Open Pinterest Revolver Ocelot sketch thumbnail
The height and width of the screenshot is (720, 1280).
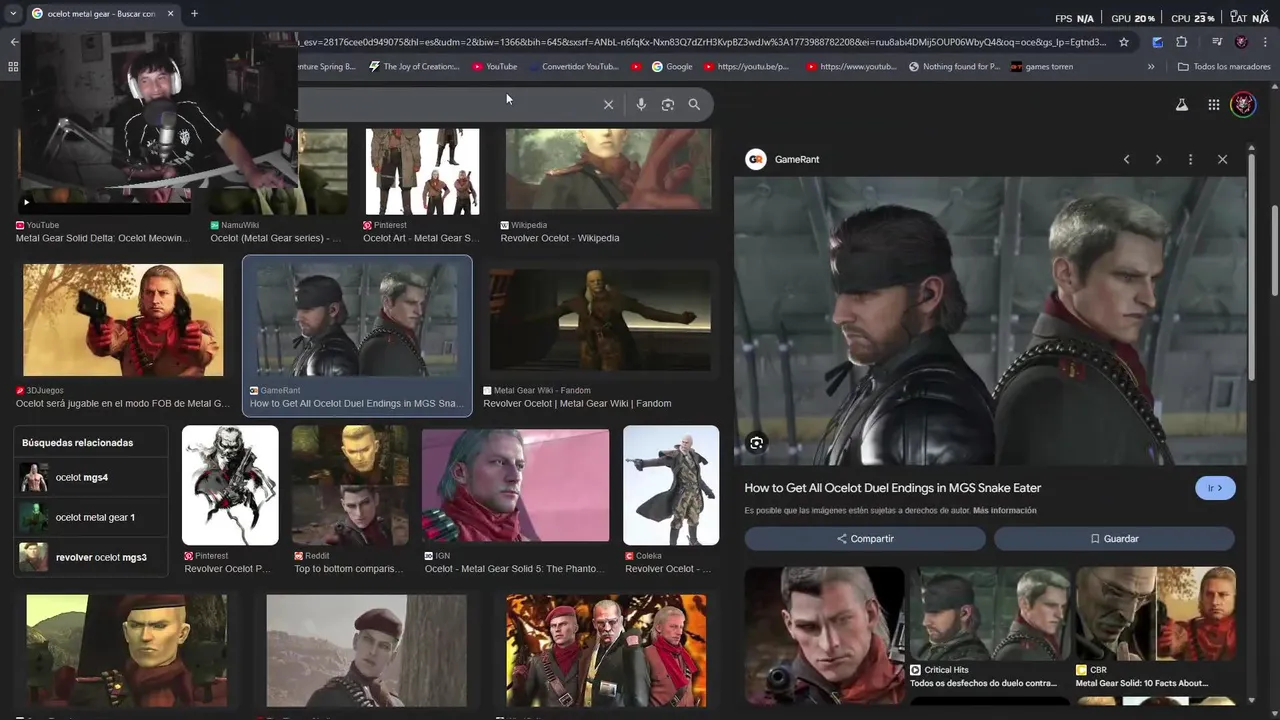click(x=230, y=485)
